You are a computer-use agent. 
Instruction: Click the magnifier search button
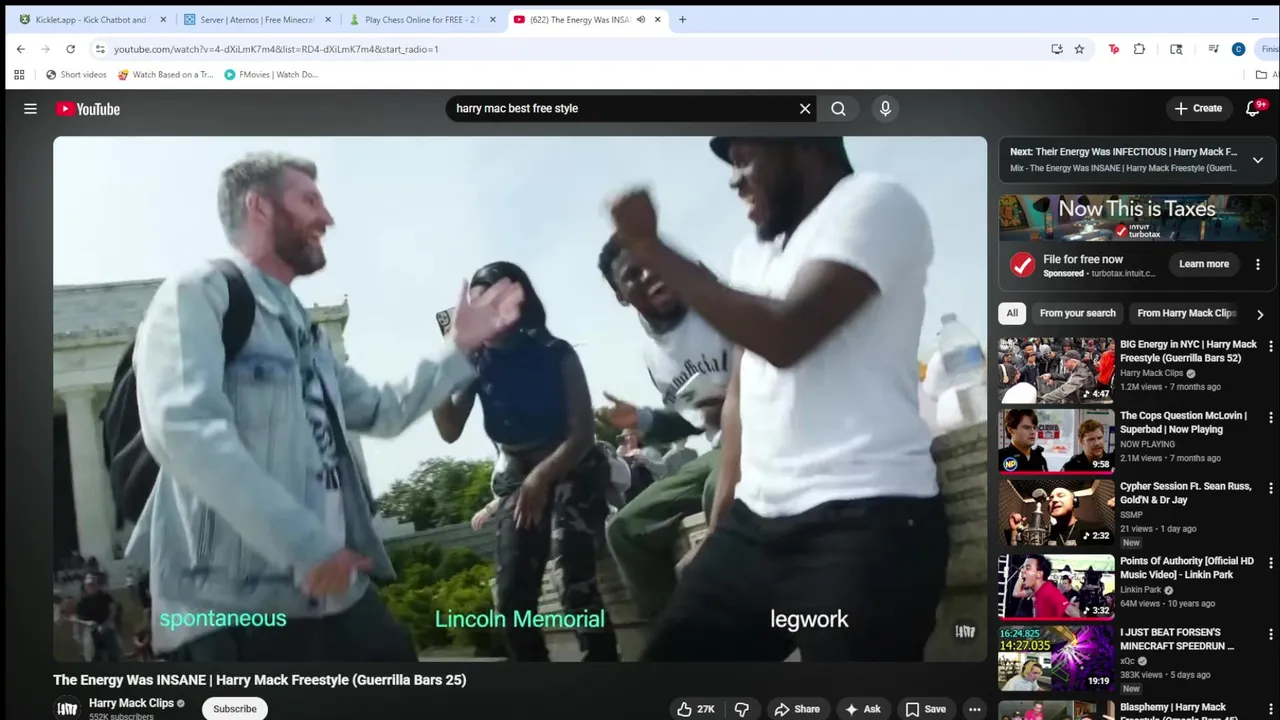point(838,109)
